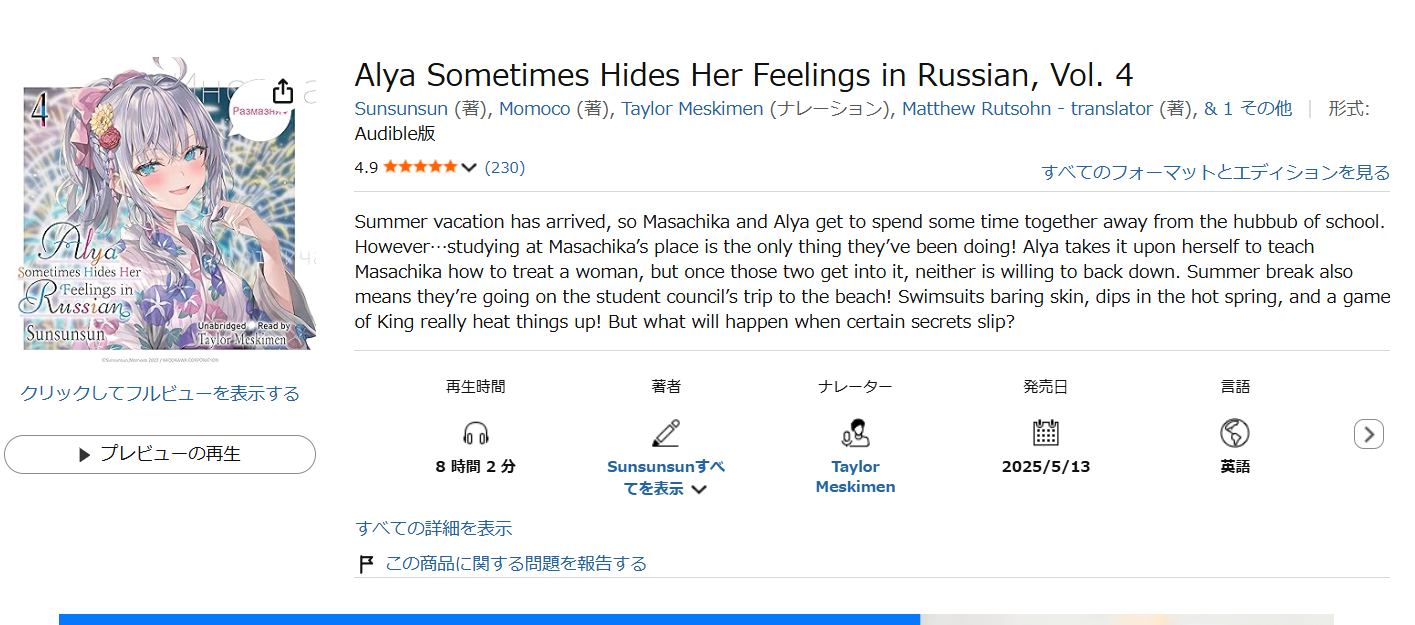Image resolution: width=1415 pixels, height=625 pixels.
Task: Click the flag report-problem icon
Action: [x=366, y=564]
